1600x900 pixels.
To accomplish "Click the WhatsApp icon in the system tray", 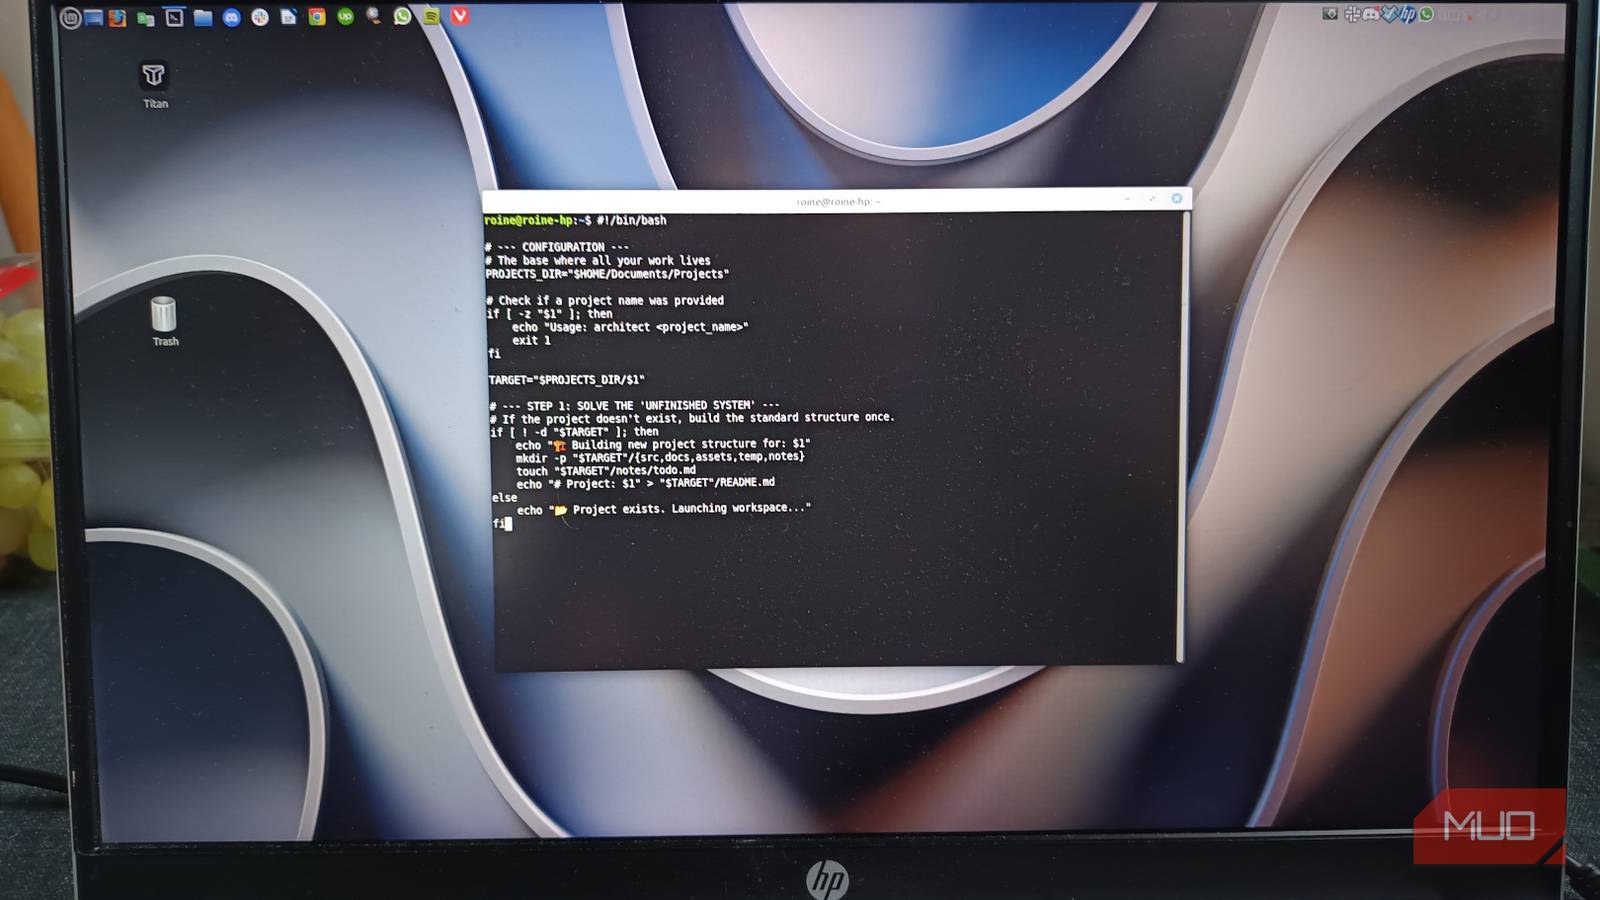I will click(x=1426, y=14).
